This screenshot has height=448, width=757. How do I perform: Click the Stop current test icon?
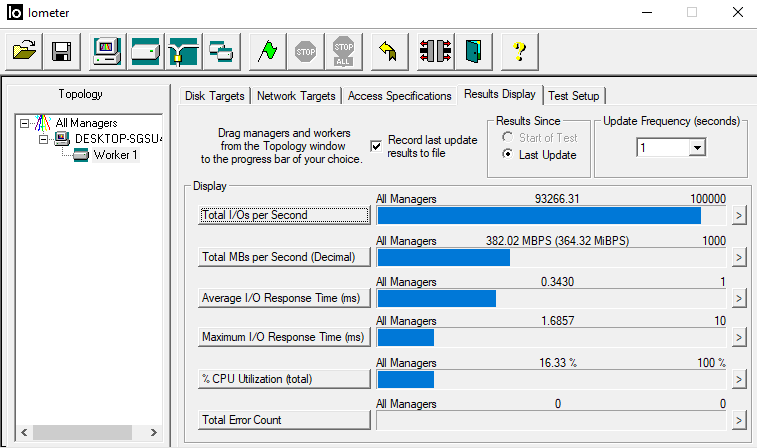(306, 51)
